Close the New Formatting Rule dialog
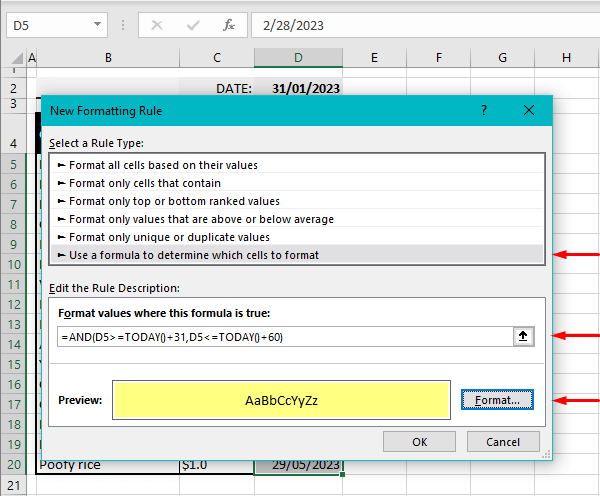The width and height of the screenshot is (600, 496). click(x=529, y=110)
